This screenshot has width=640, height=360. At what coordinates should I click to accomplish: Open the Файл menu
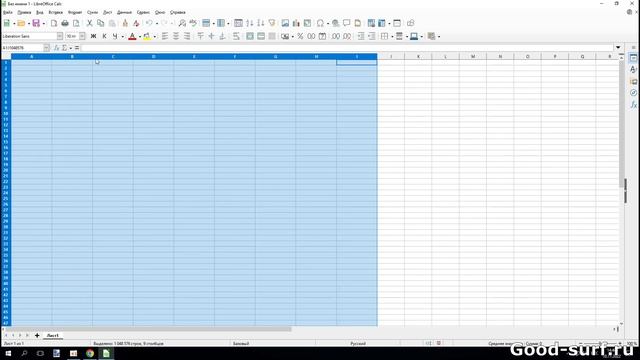8,12
